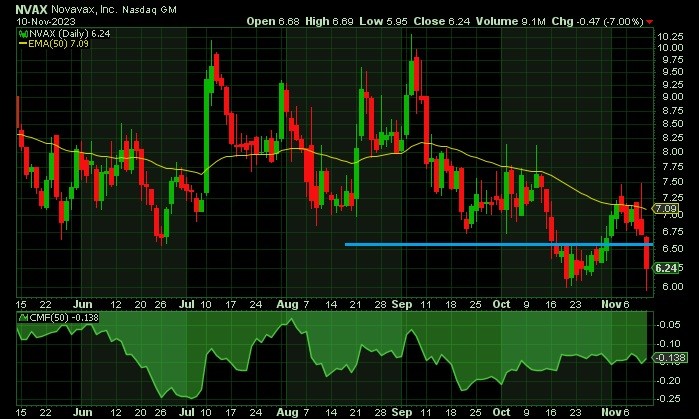This screenshot has height=419, width=699.
Task: Click Jul on the price chart date axis
Action: click(186, 304)
